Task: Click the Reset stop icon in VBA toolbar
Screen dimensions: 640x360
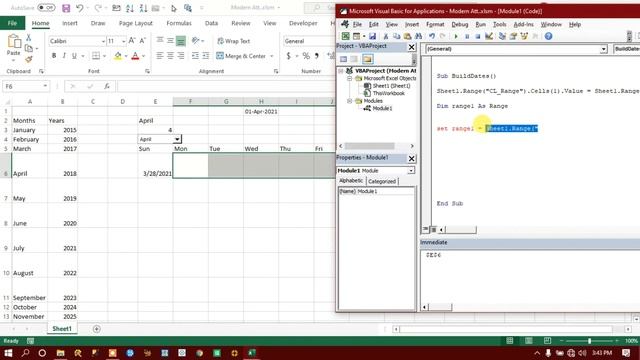Action: pyautogui.click(x=478, y=36)
